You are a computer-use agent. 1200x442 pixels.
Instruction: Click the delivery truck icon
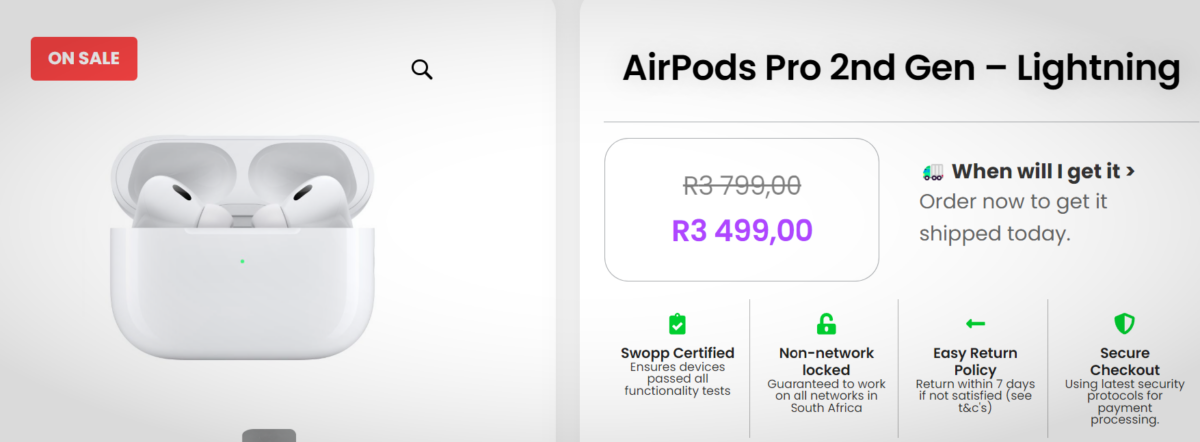pyautogui.click(x=931, y=172)
